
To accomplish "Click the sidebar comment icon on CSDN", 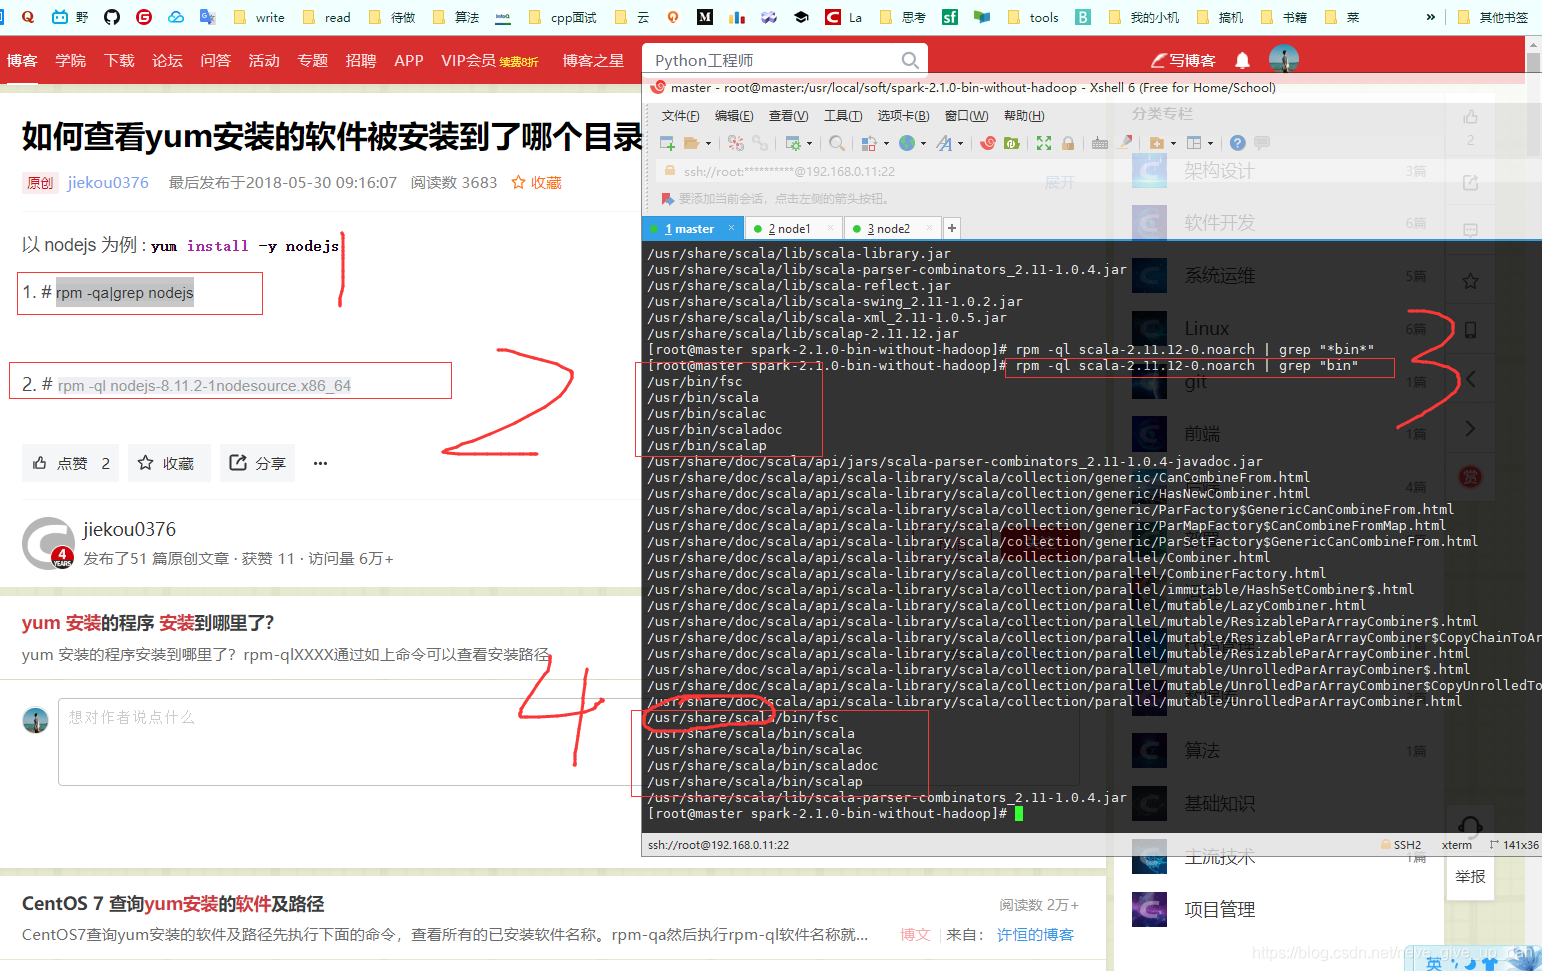I will [x=1470, y=230].
